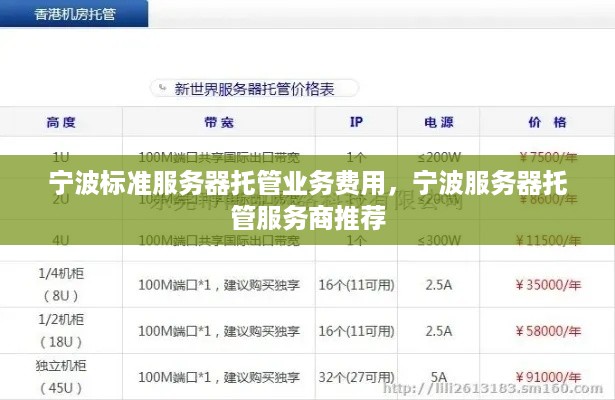Select the 电源 column header
Viewport: 615px width, 400px height.
(439, 122)
